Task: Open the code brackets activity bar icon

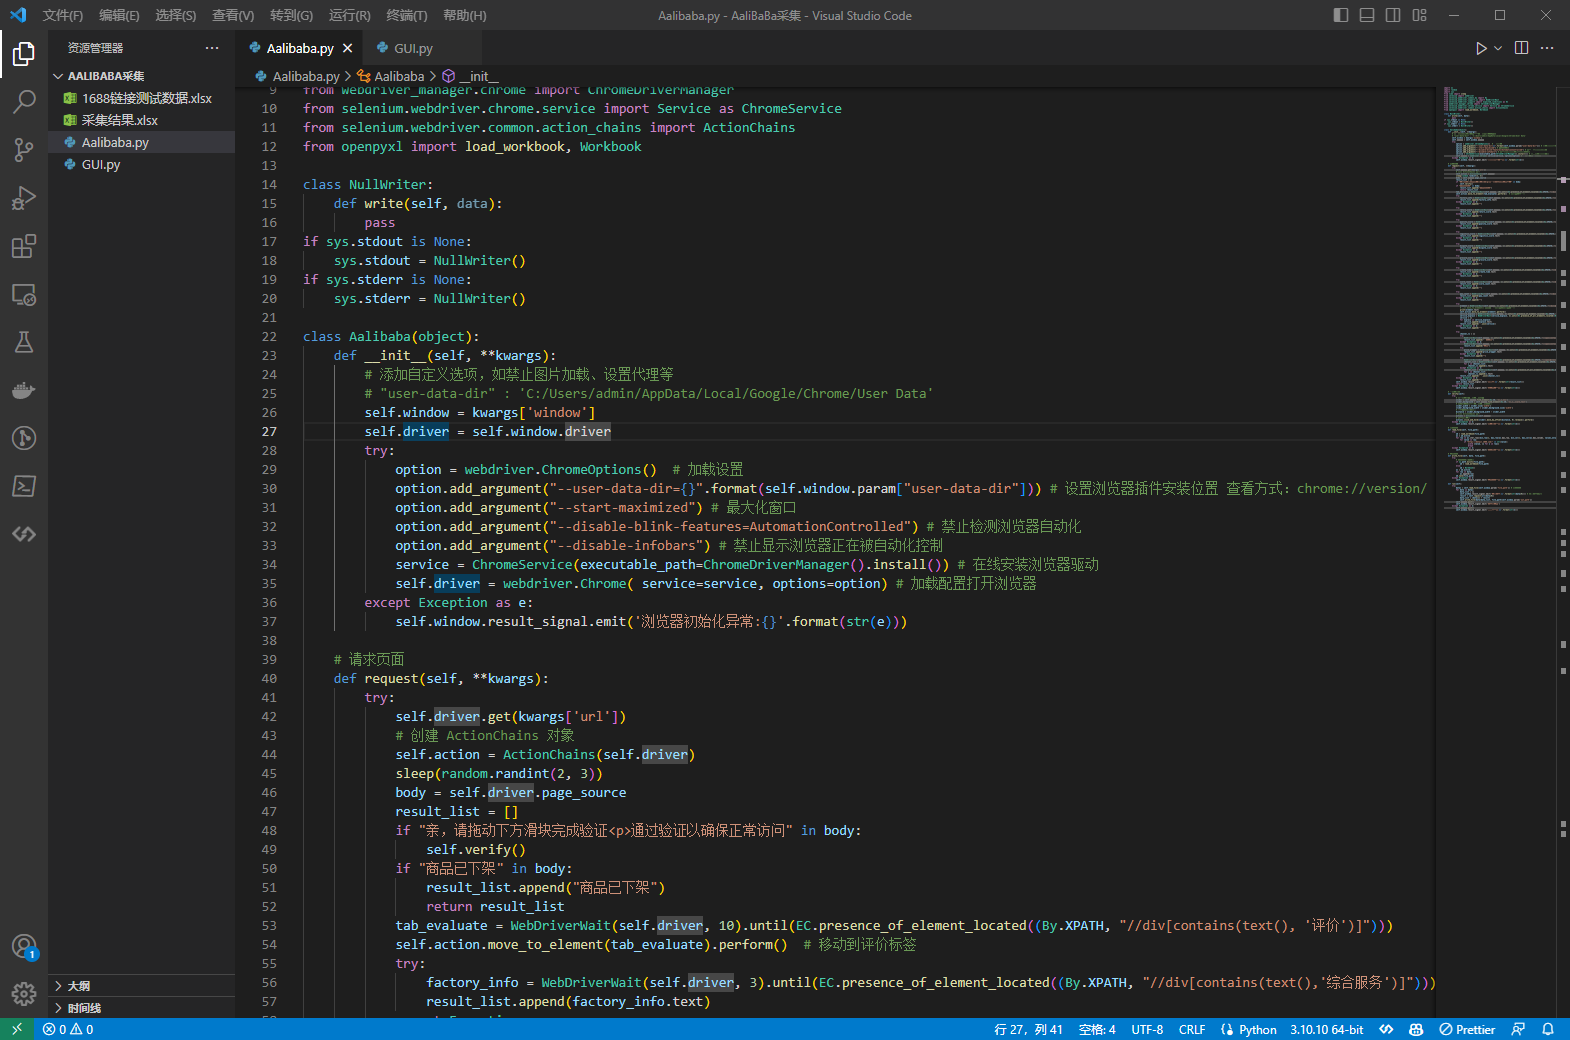Action: tap(24, 534)
